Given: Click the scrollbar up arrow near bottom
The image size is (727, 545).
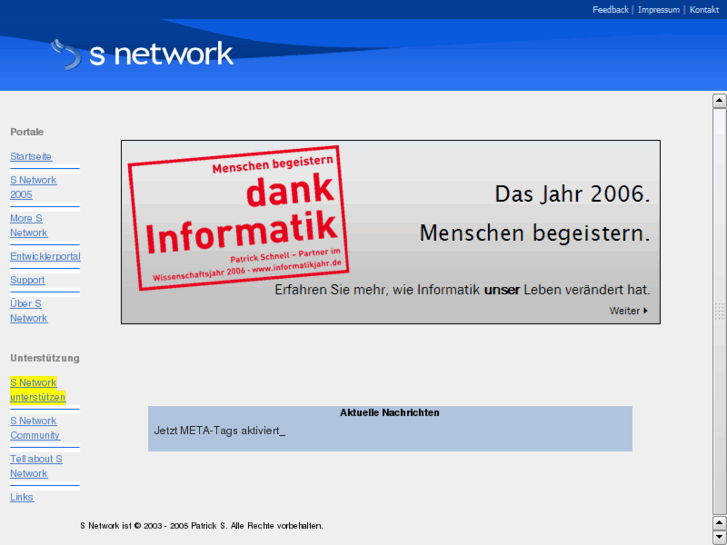Looking at the screenshot, I should (719, 523).
